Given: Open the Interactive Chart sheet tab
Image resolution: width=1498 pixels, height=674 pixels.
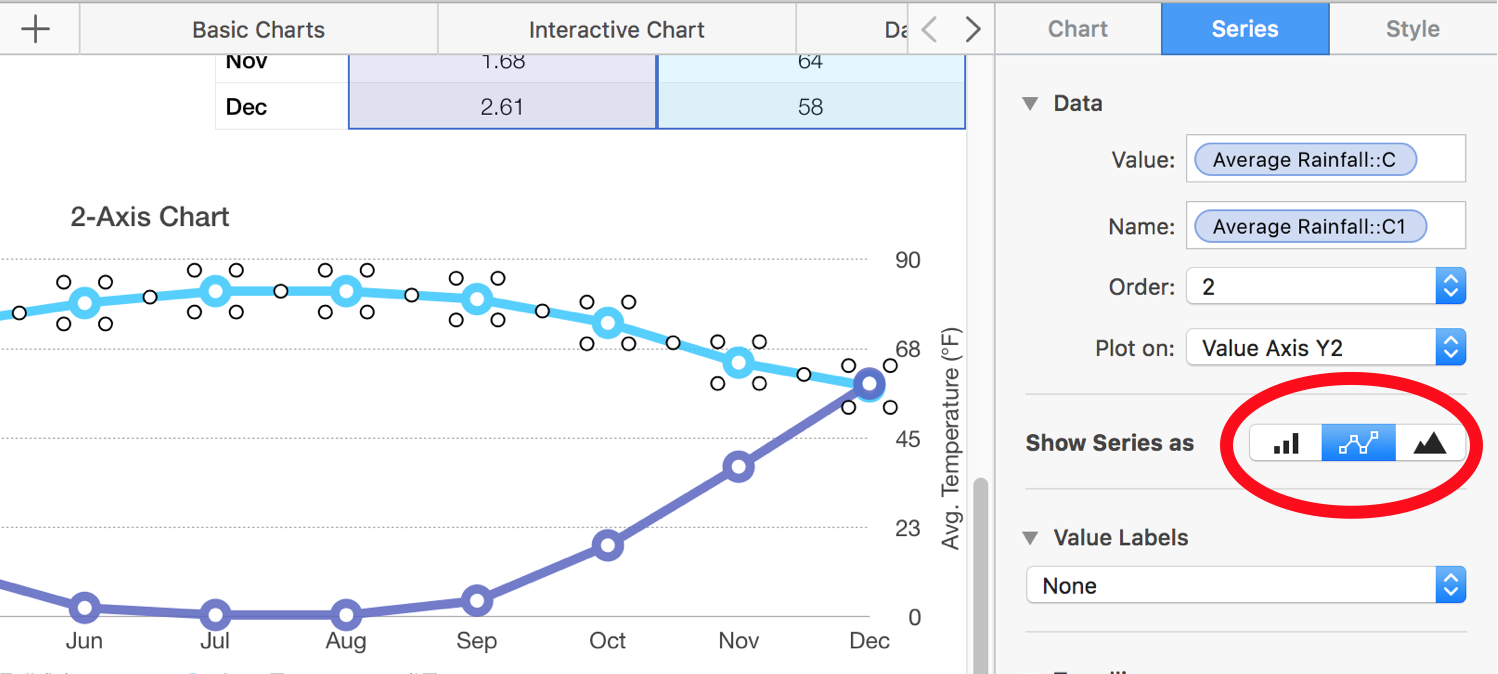Looking at the screenshot, I should tap(616, 30).
